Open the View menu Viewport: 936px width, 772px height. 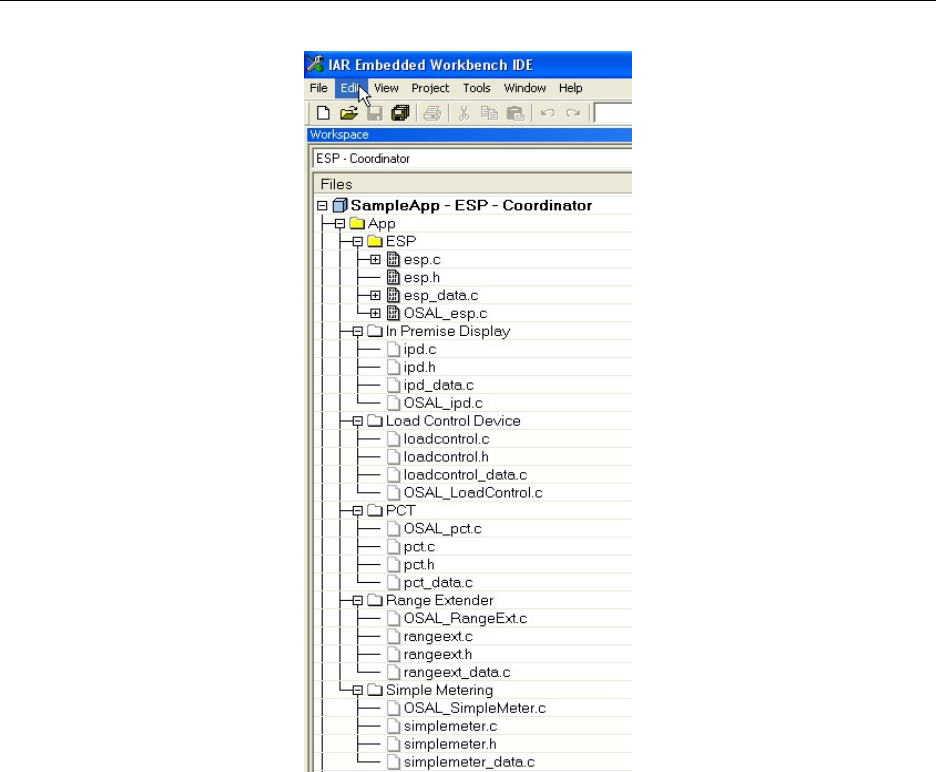[x=386, y=88]
